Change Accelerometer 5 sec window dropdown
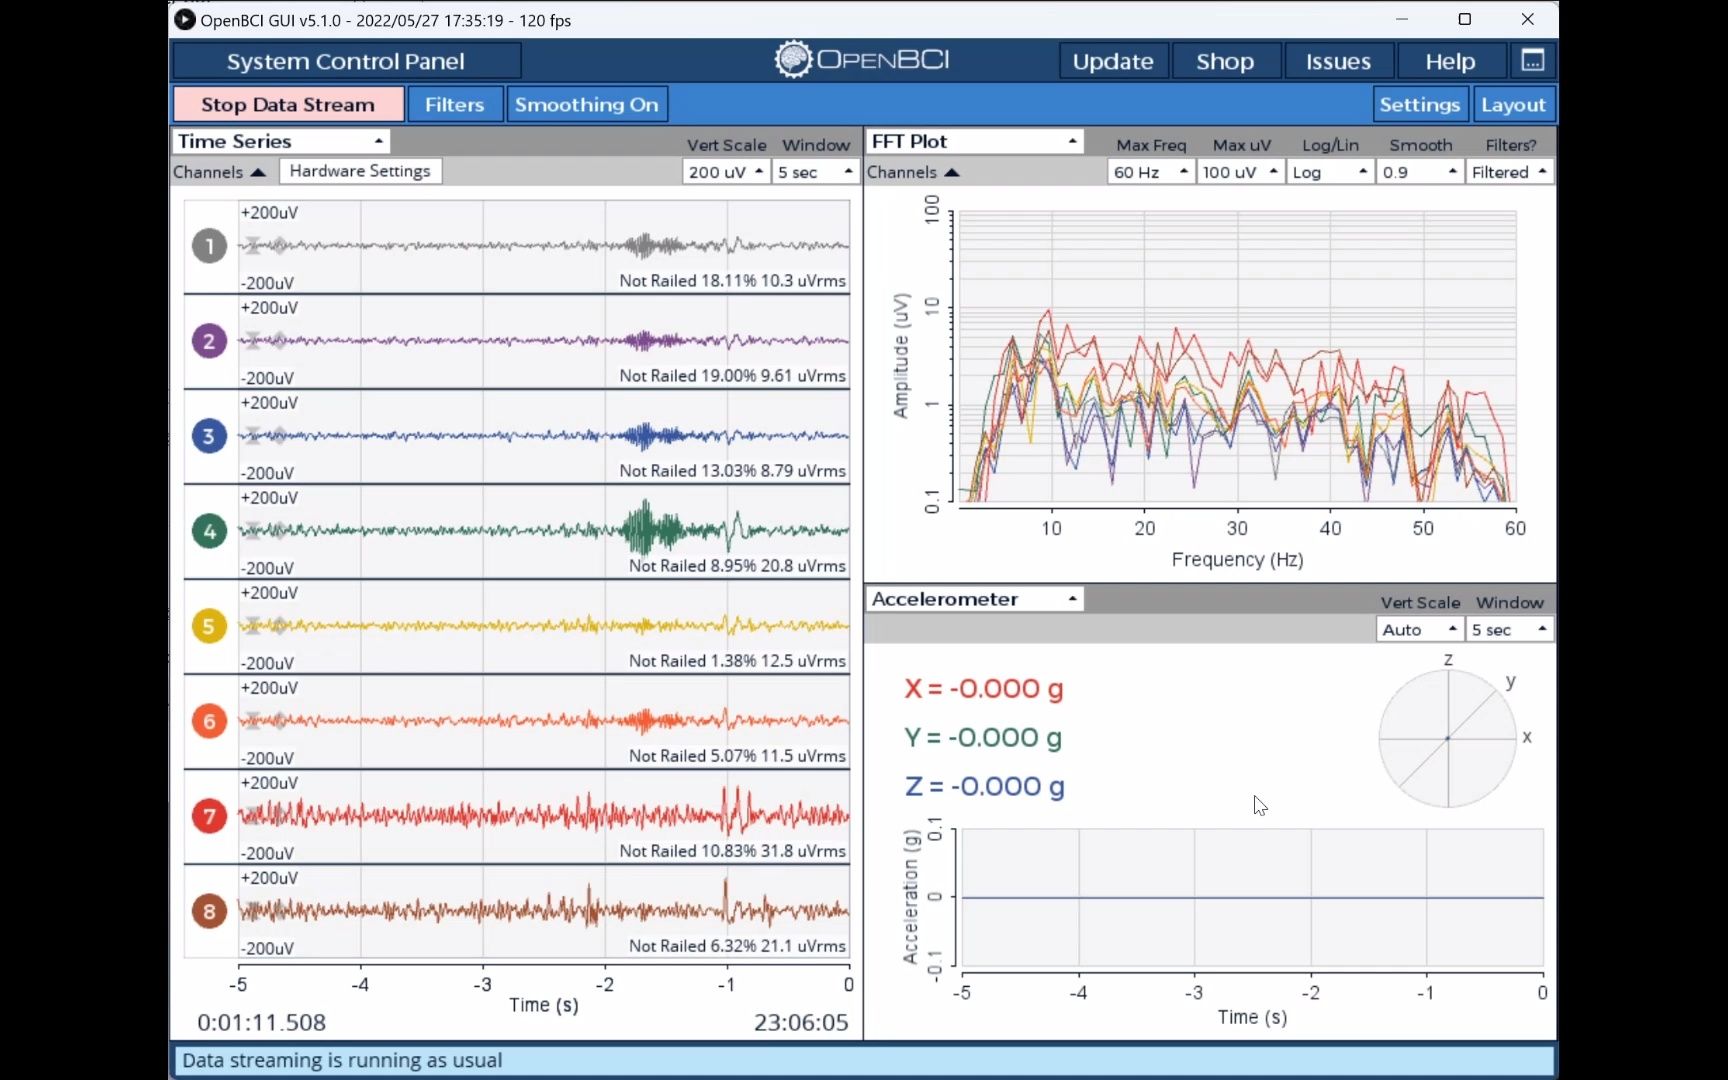Image resolution: width=1728 pixels, height=1080 pixels. (1509, 629)
